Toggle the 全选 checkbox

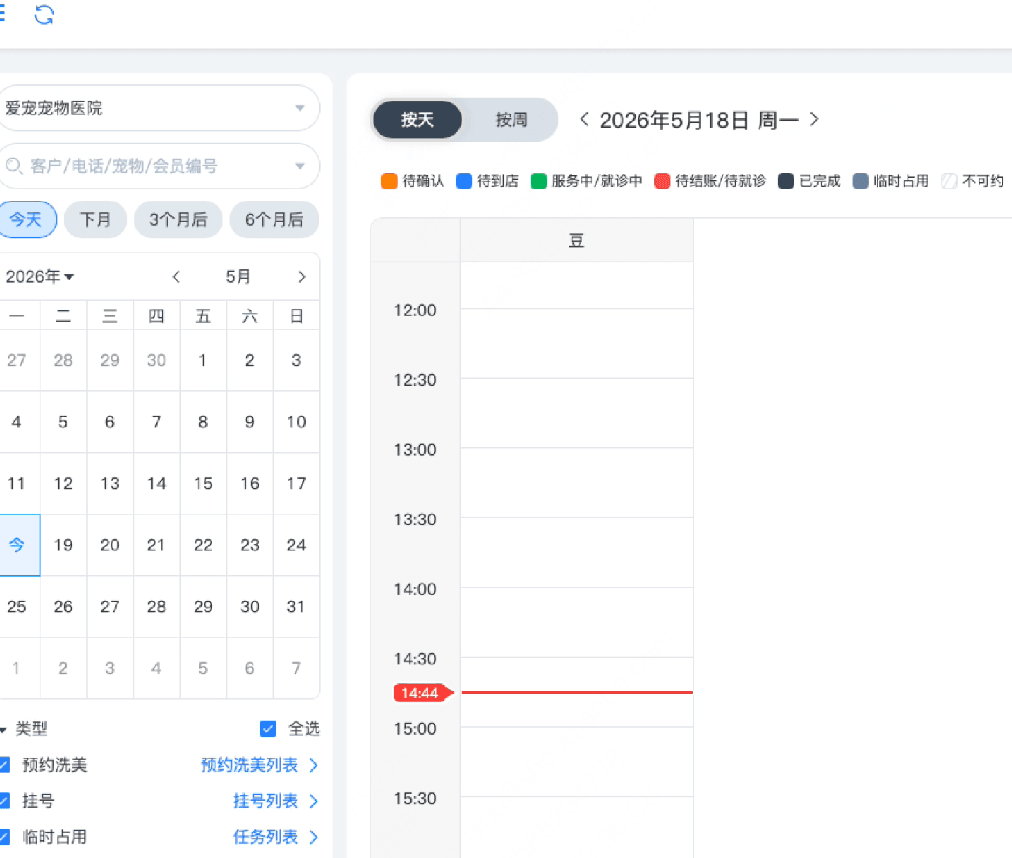(268, 729)
